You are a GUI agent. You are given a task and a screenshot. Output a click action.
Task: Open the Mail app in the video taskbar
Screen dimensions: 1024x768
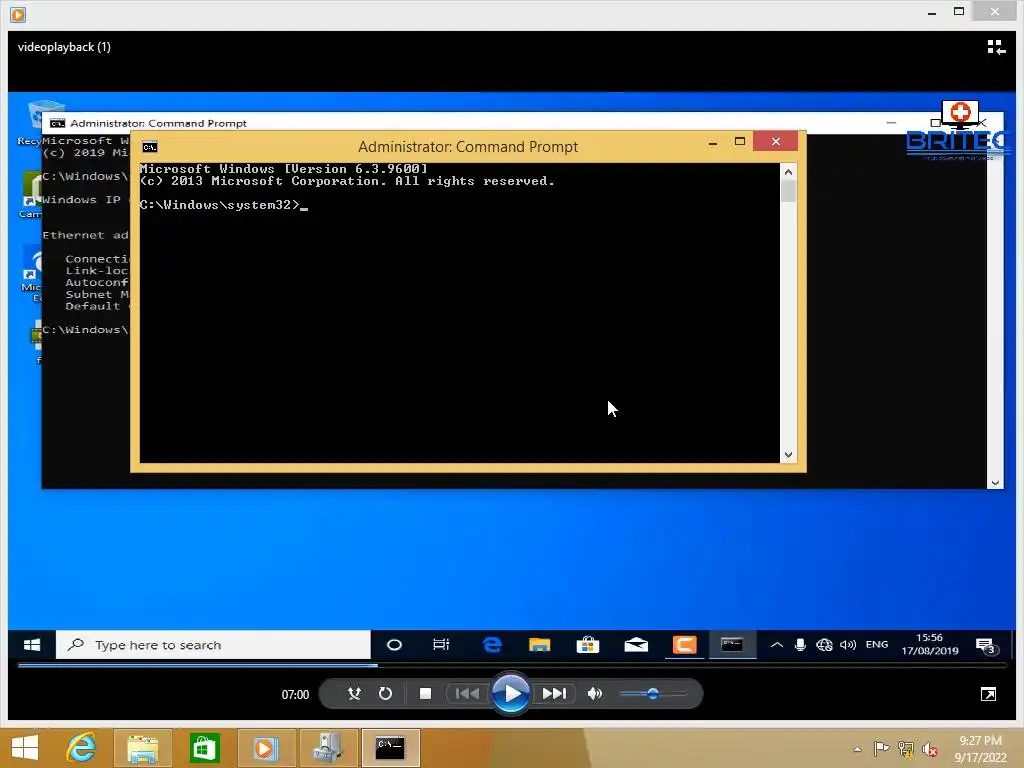636,645
